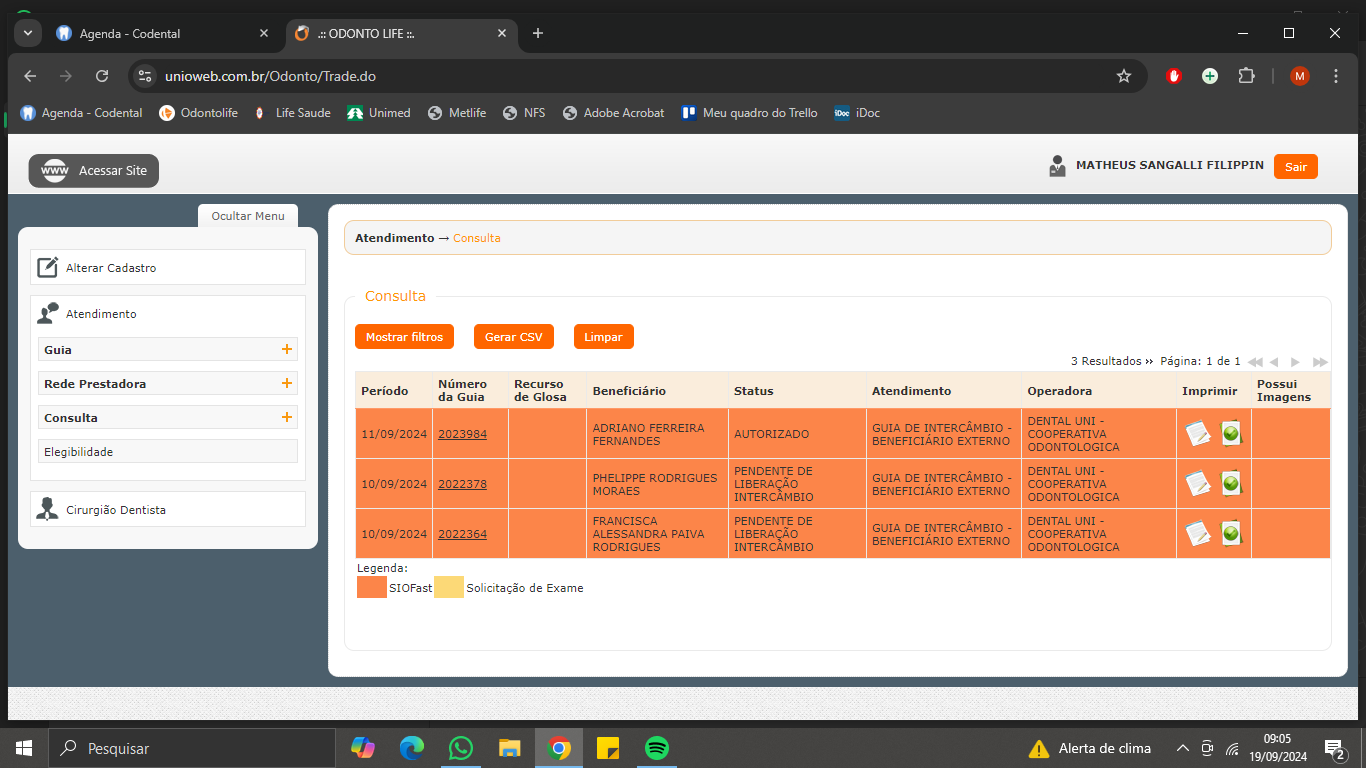Click print document icon for guia 2022364
1366x768 pixels.
pos(1197,534)
